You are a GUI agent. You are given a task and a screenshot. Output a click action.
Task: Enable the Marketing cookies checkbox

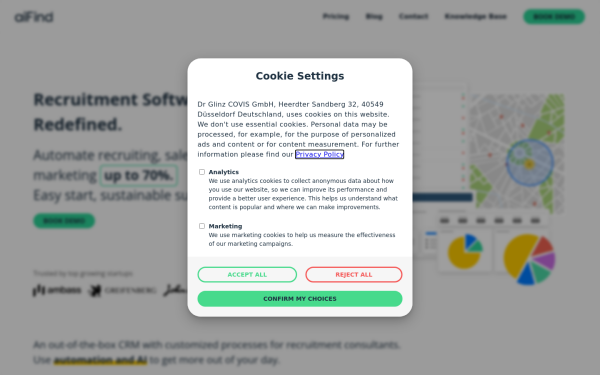(202, 226)
